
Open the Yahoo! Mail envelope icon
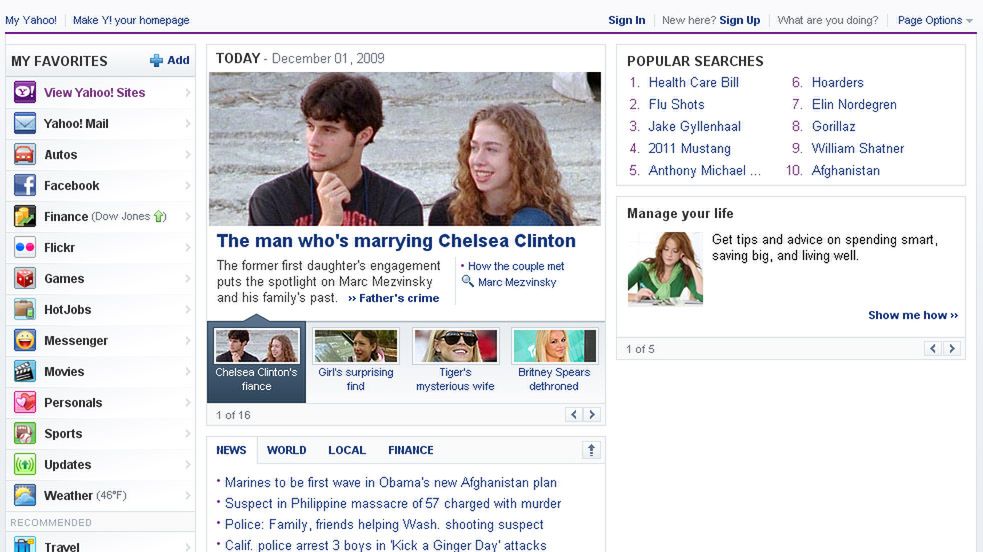click(x=24, y=123)
